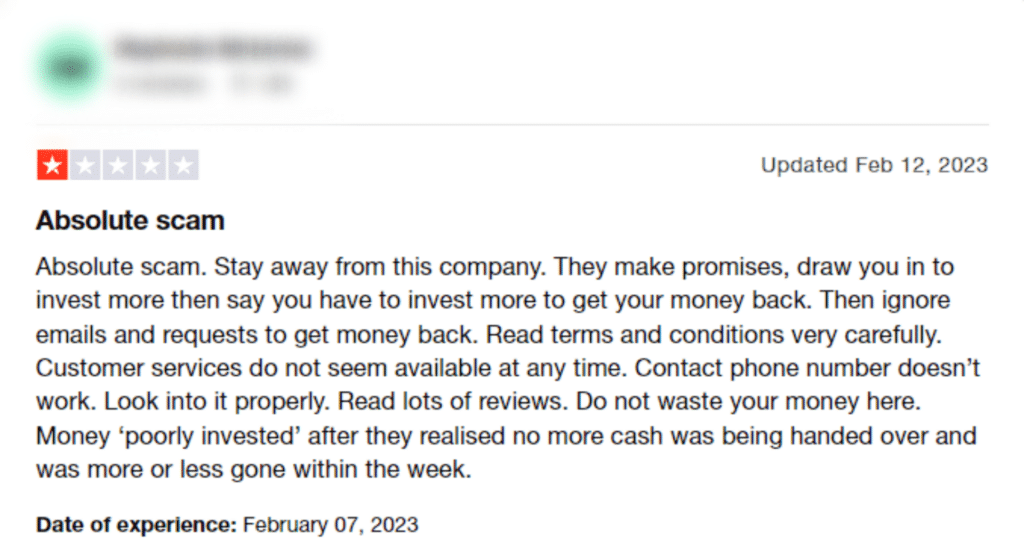Click the "February 07, 2023" experience date
Viewport: 1024px width, 549px height.
pyautogui.click(x=330, y=525)
